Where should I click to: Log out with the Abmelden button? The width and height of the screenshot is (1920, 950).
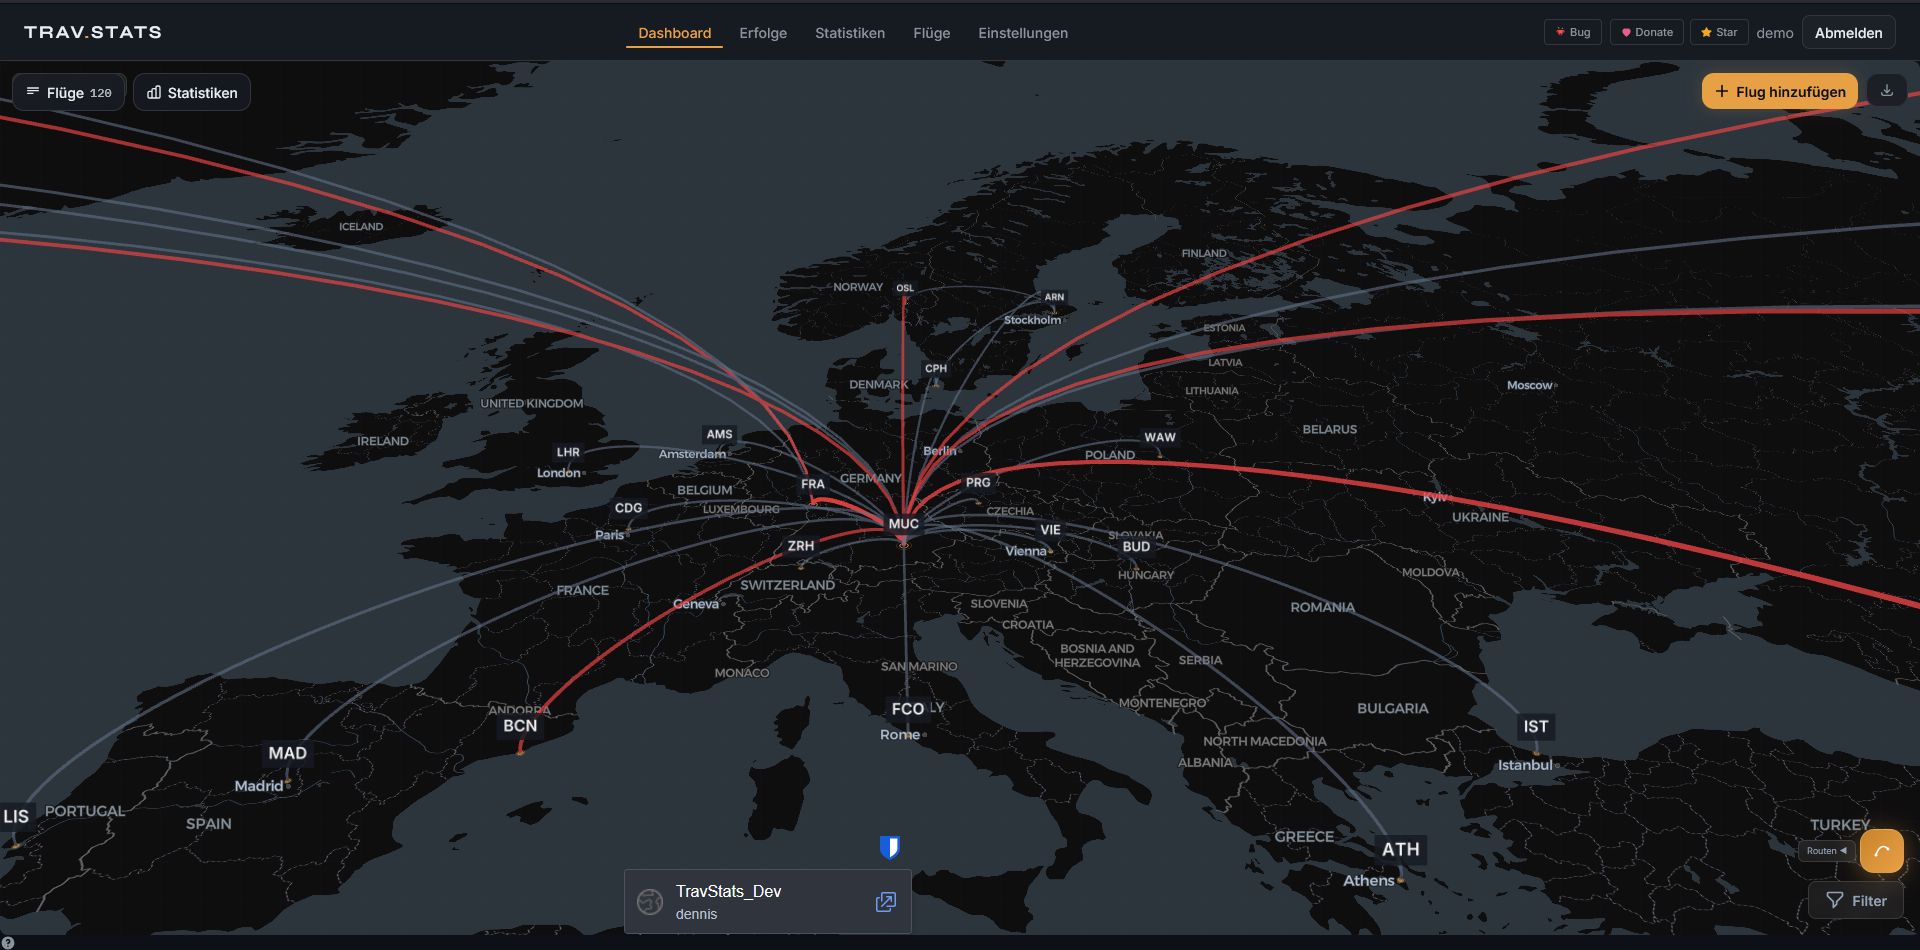(x=1848, y=33)
